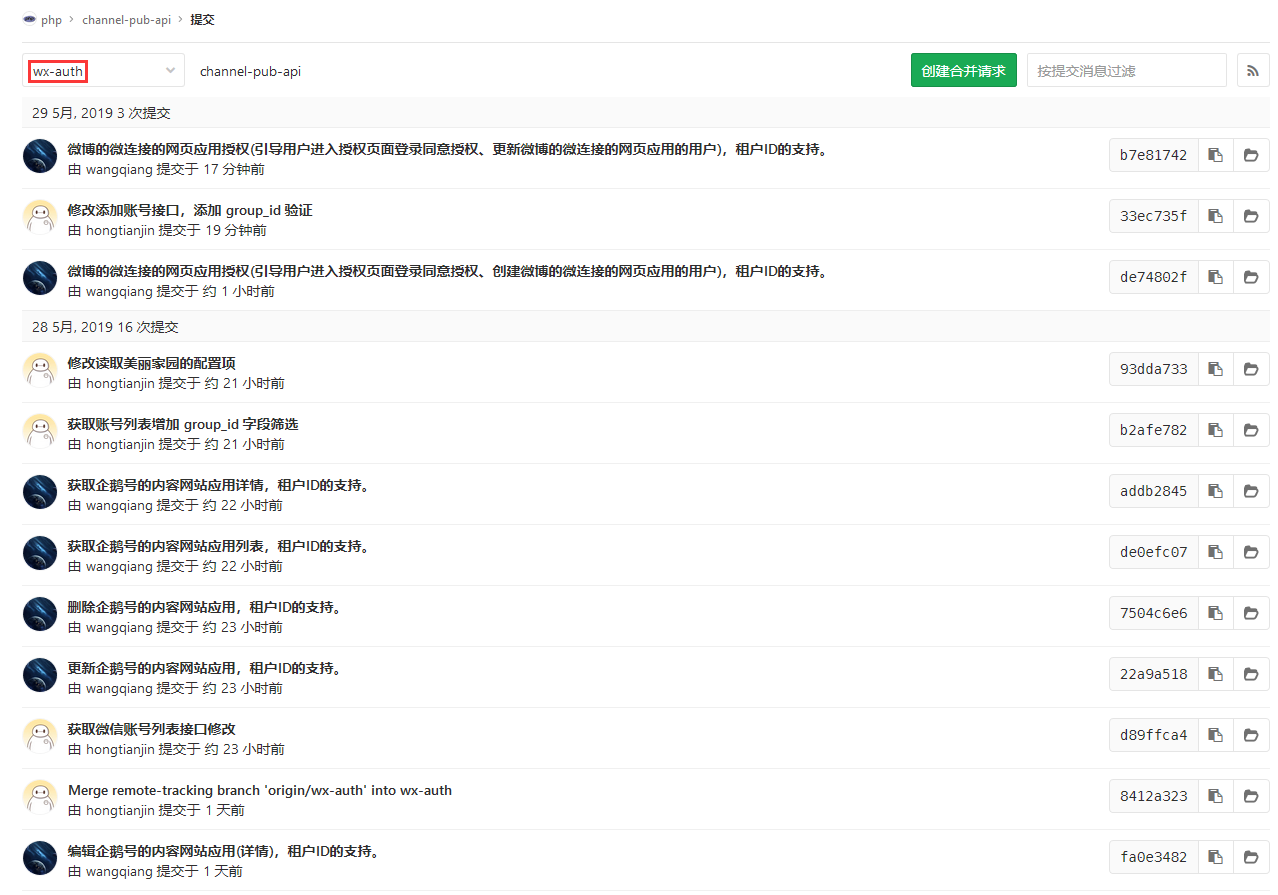Copy commit SHA 93dda733 to clipboard
Screen dimensions: 1278x895
click(x=1215, y=369)
